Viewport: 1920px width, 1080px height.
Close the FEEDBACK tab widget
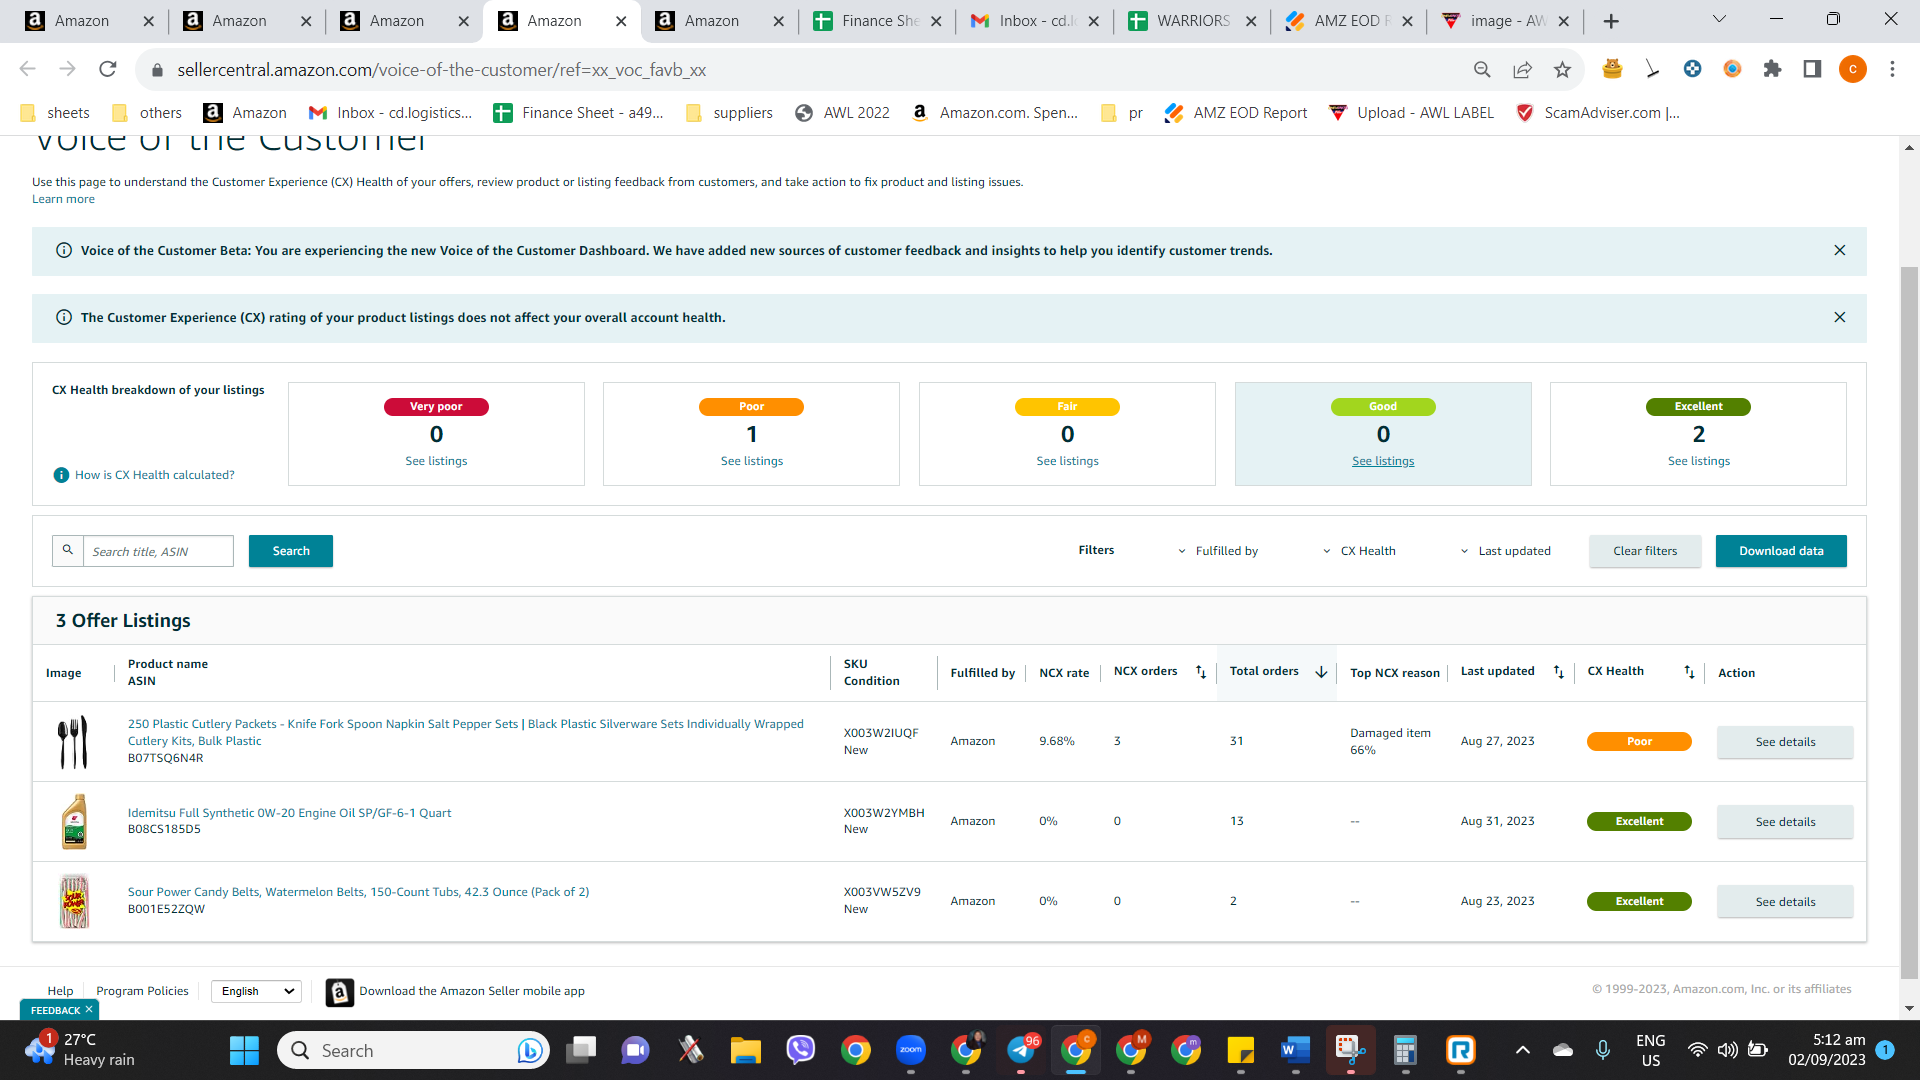(x=89, y=1010)
